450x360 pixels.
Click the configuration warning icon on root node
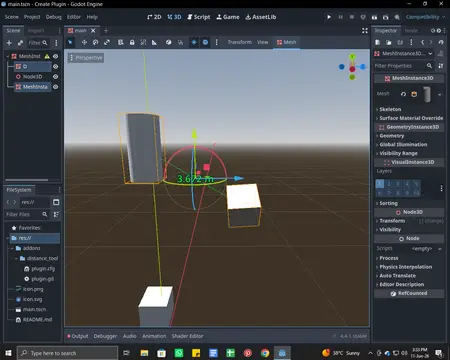pyautogui.click(x=47, y=56)
